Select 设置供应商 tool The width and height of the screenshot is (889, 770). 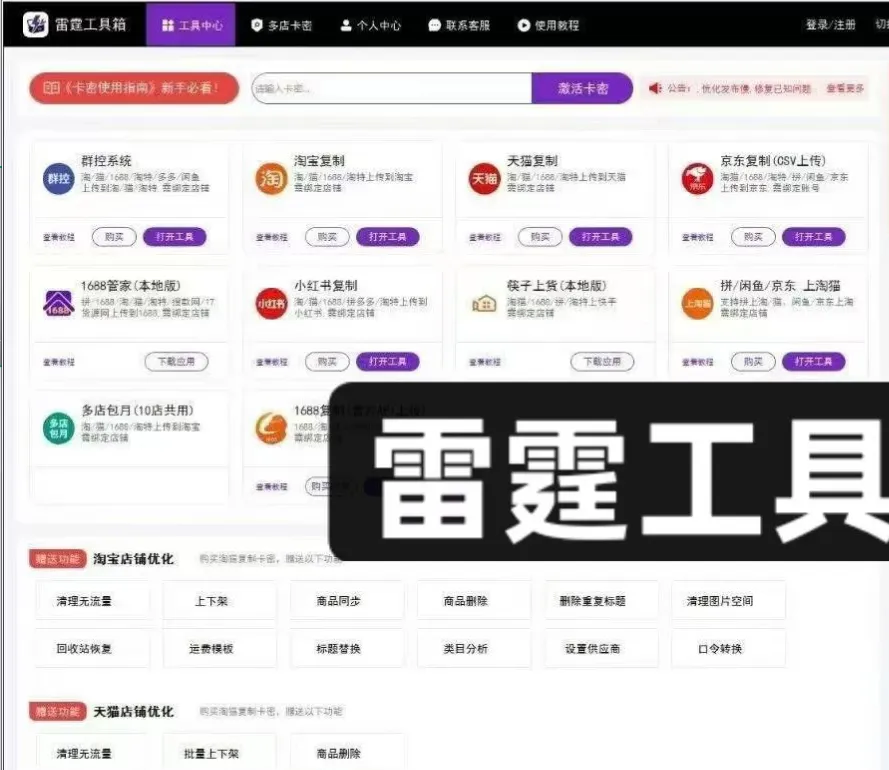click(602, 648)
